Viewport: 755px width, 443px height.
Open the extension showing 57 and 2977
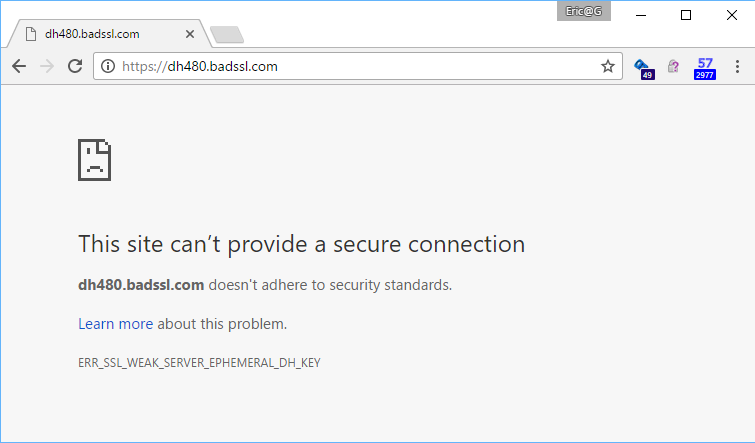coord(705,67)
